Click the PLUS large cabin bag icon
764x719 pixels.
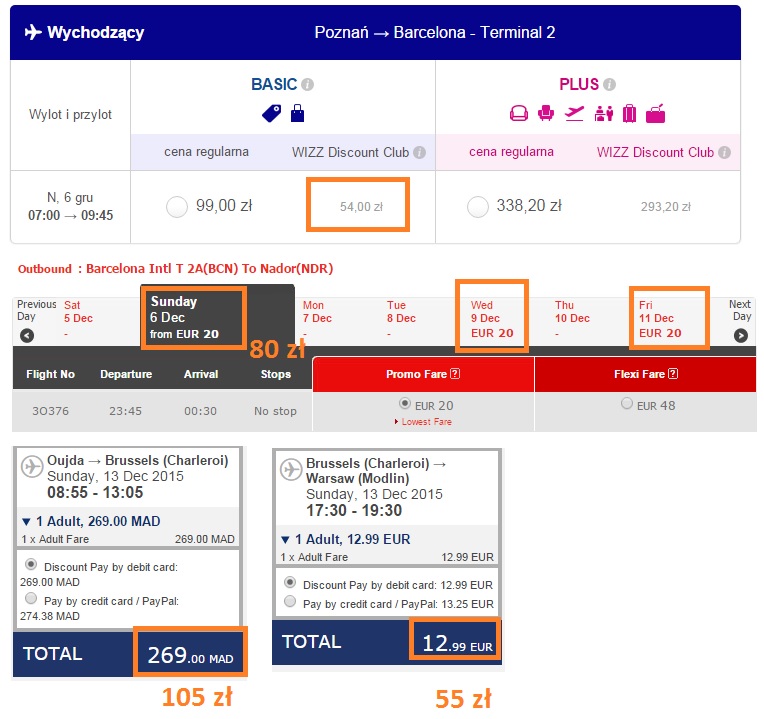click(x=656, y=114)
